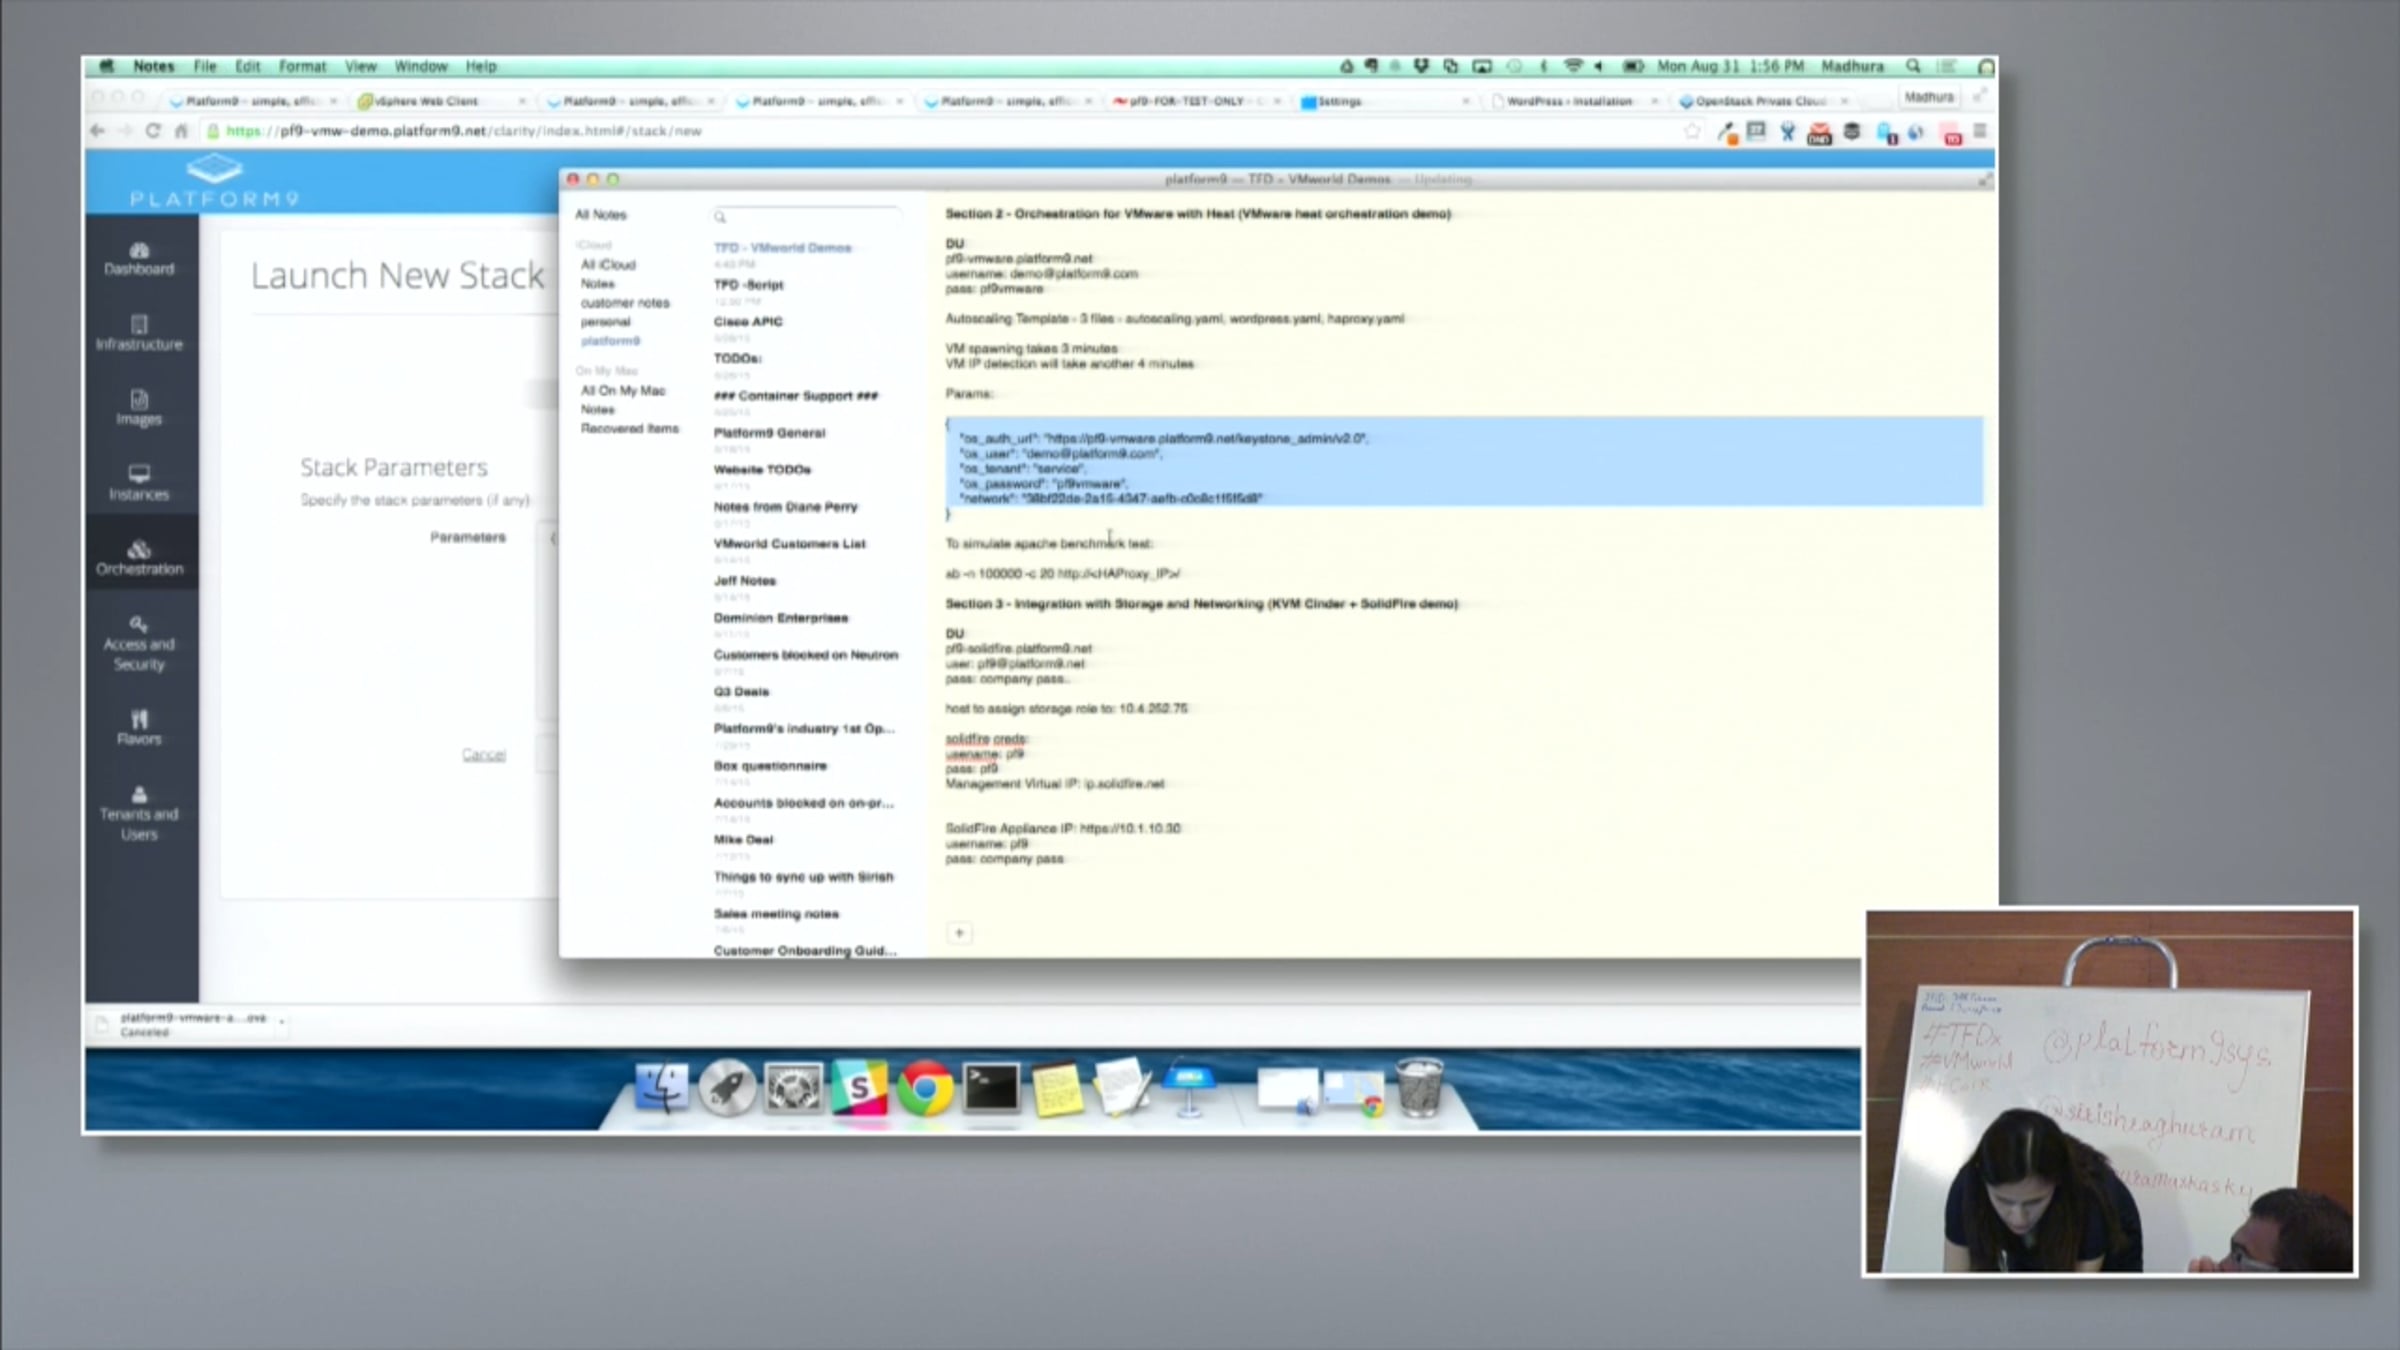
Task: Go to Flavors in the Platform9 sidebar
Action: tap(139, 728)
